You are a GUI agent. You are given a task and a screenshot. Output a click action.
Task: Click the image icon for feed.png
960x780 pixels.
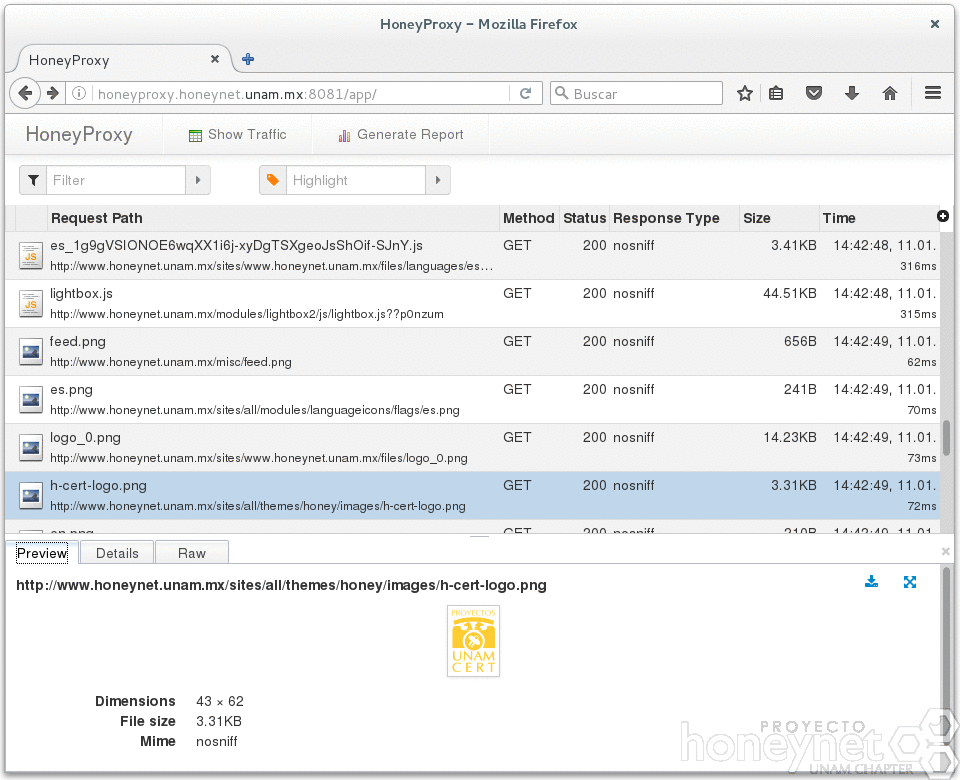[31, 351]
